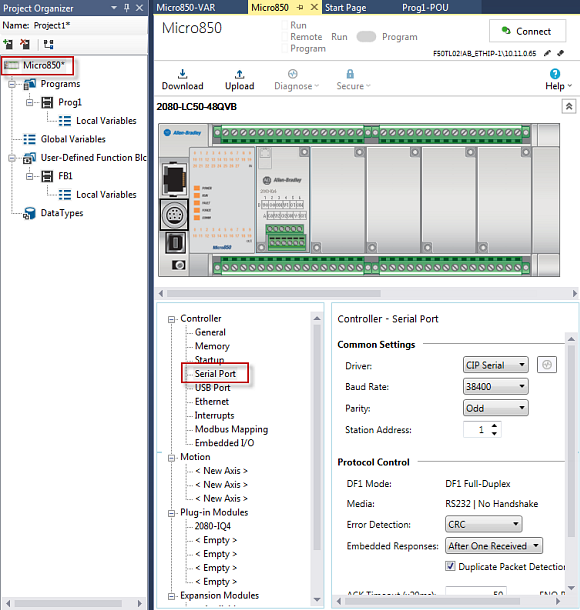
Task: Click the round button beside Driver dropdown
Action: click(x=547, y=365)
